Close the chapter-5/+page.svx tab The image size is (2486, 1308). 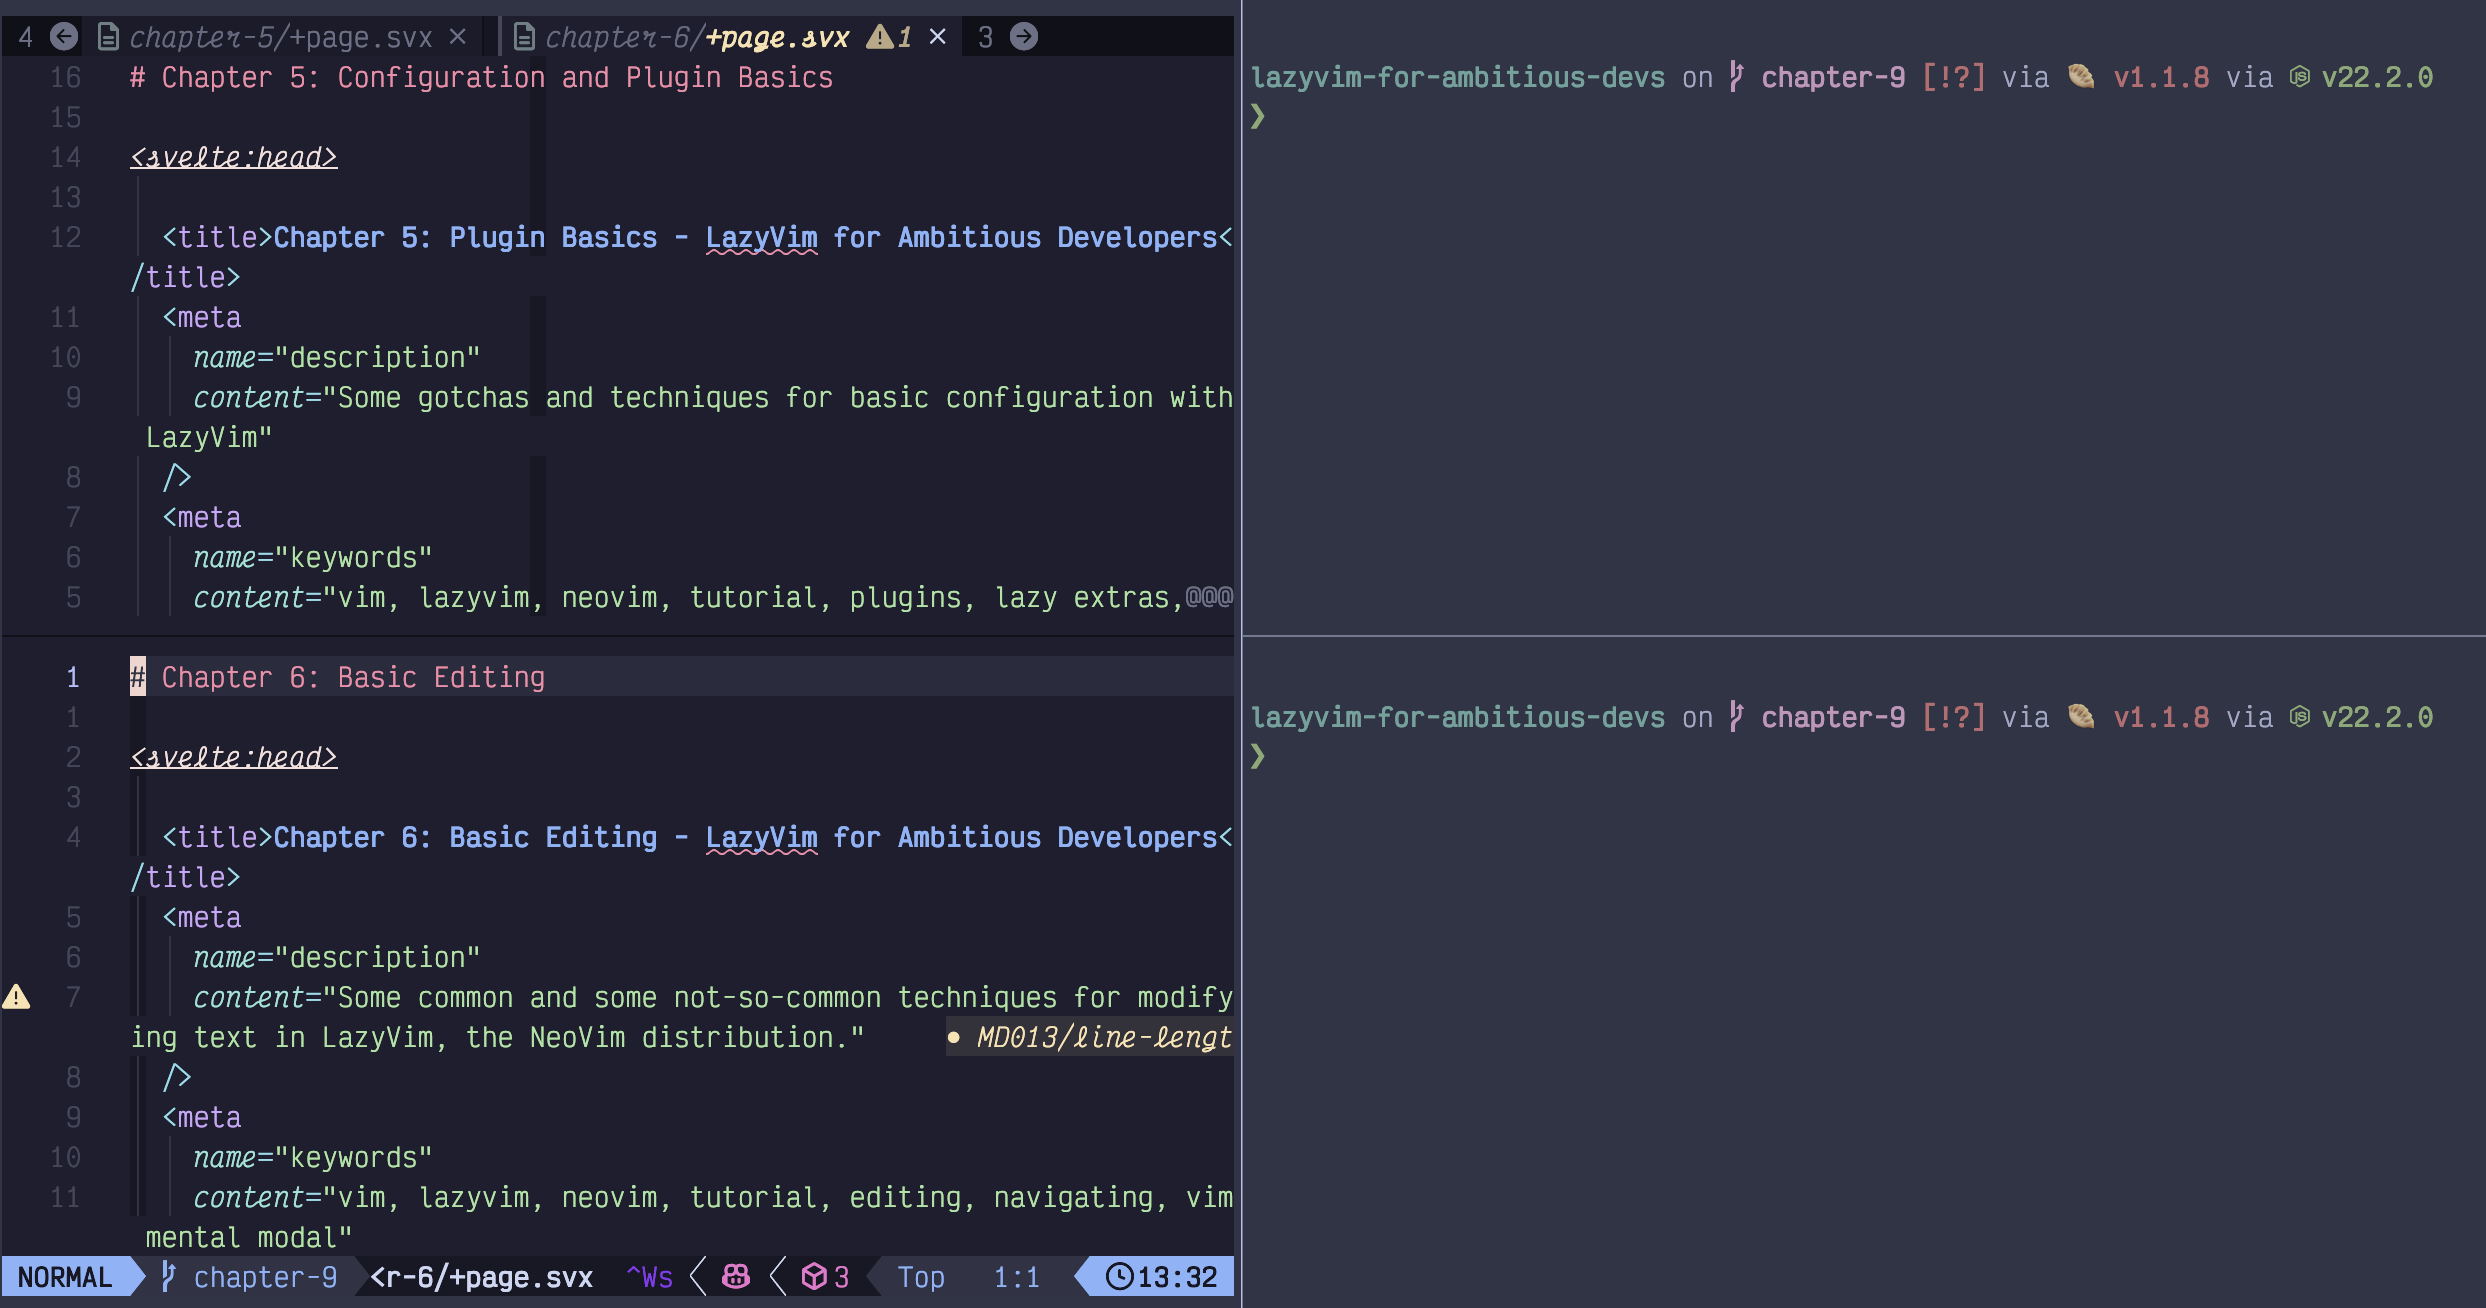(x=458, y=37)
